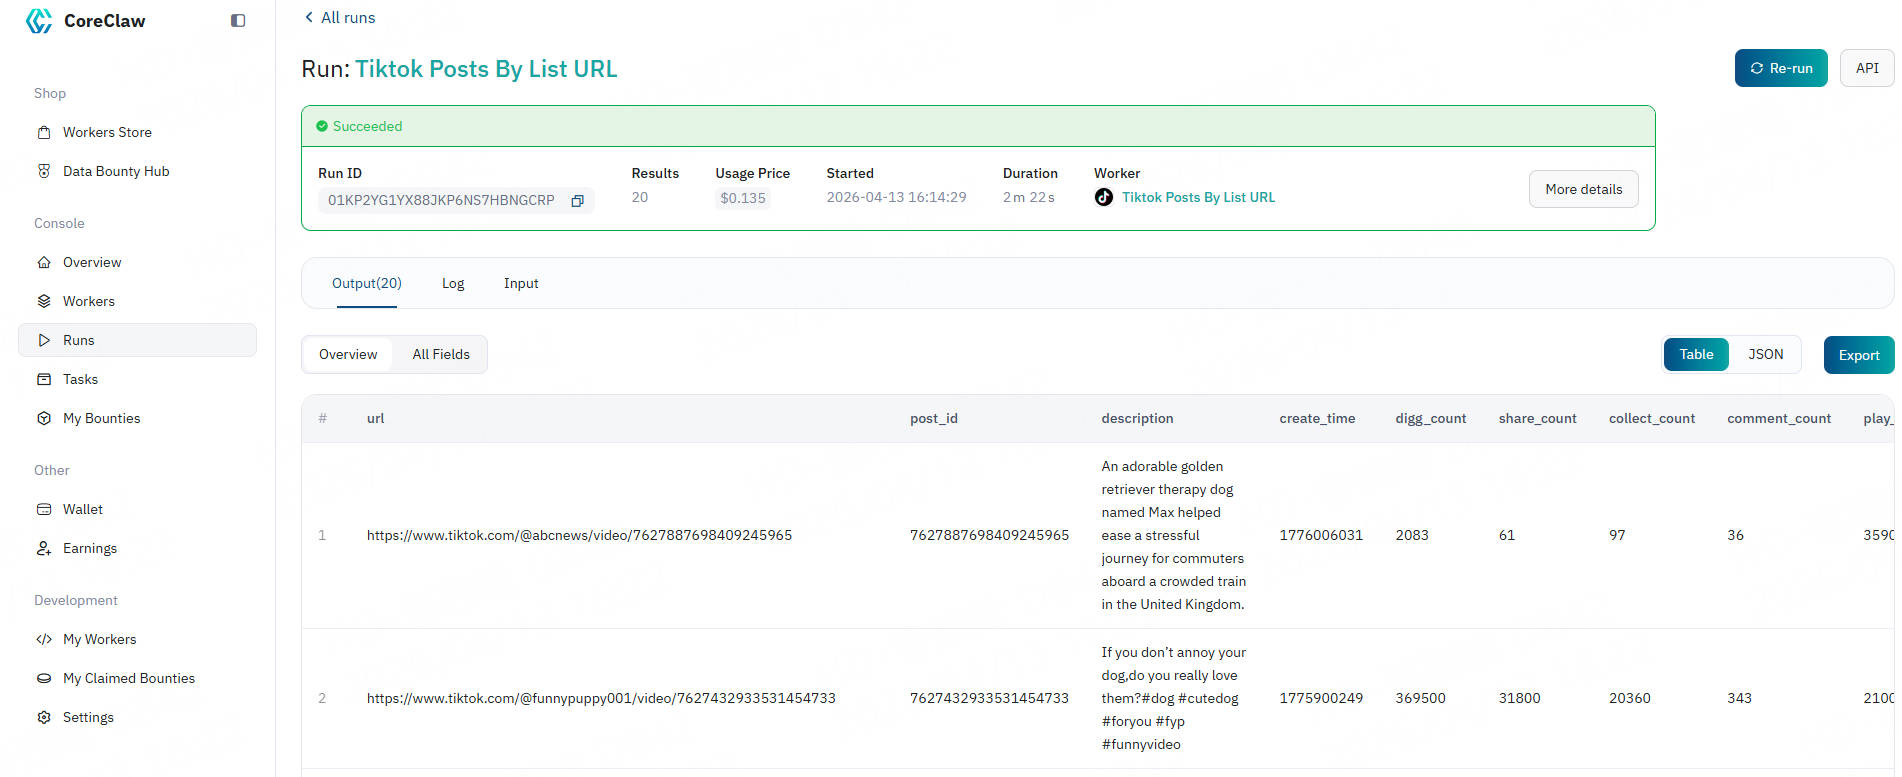
Task: Export the output results
Action: (1858, 355)
